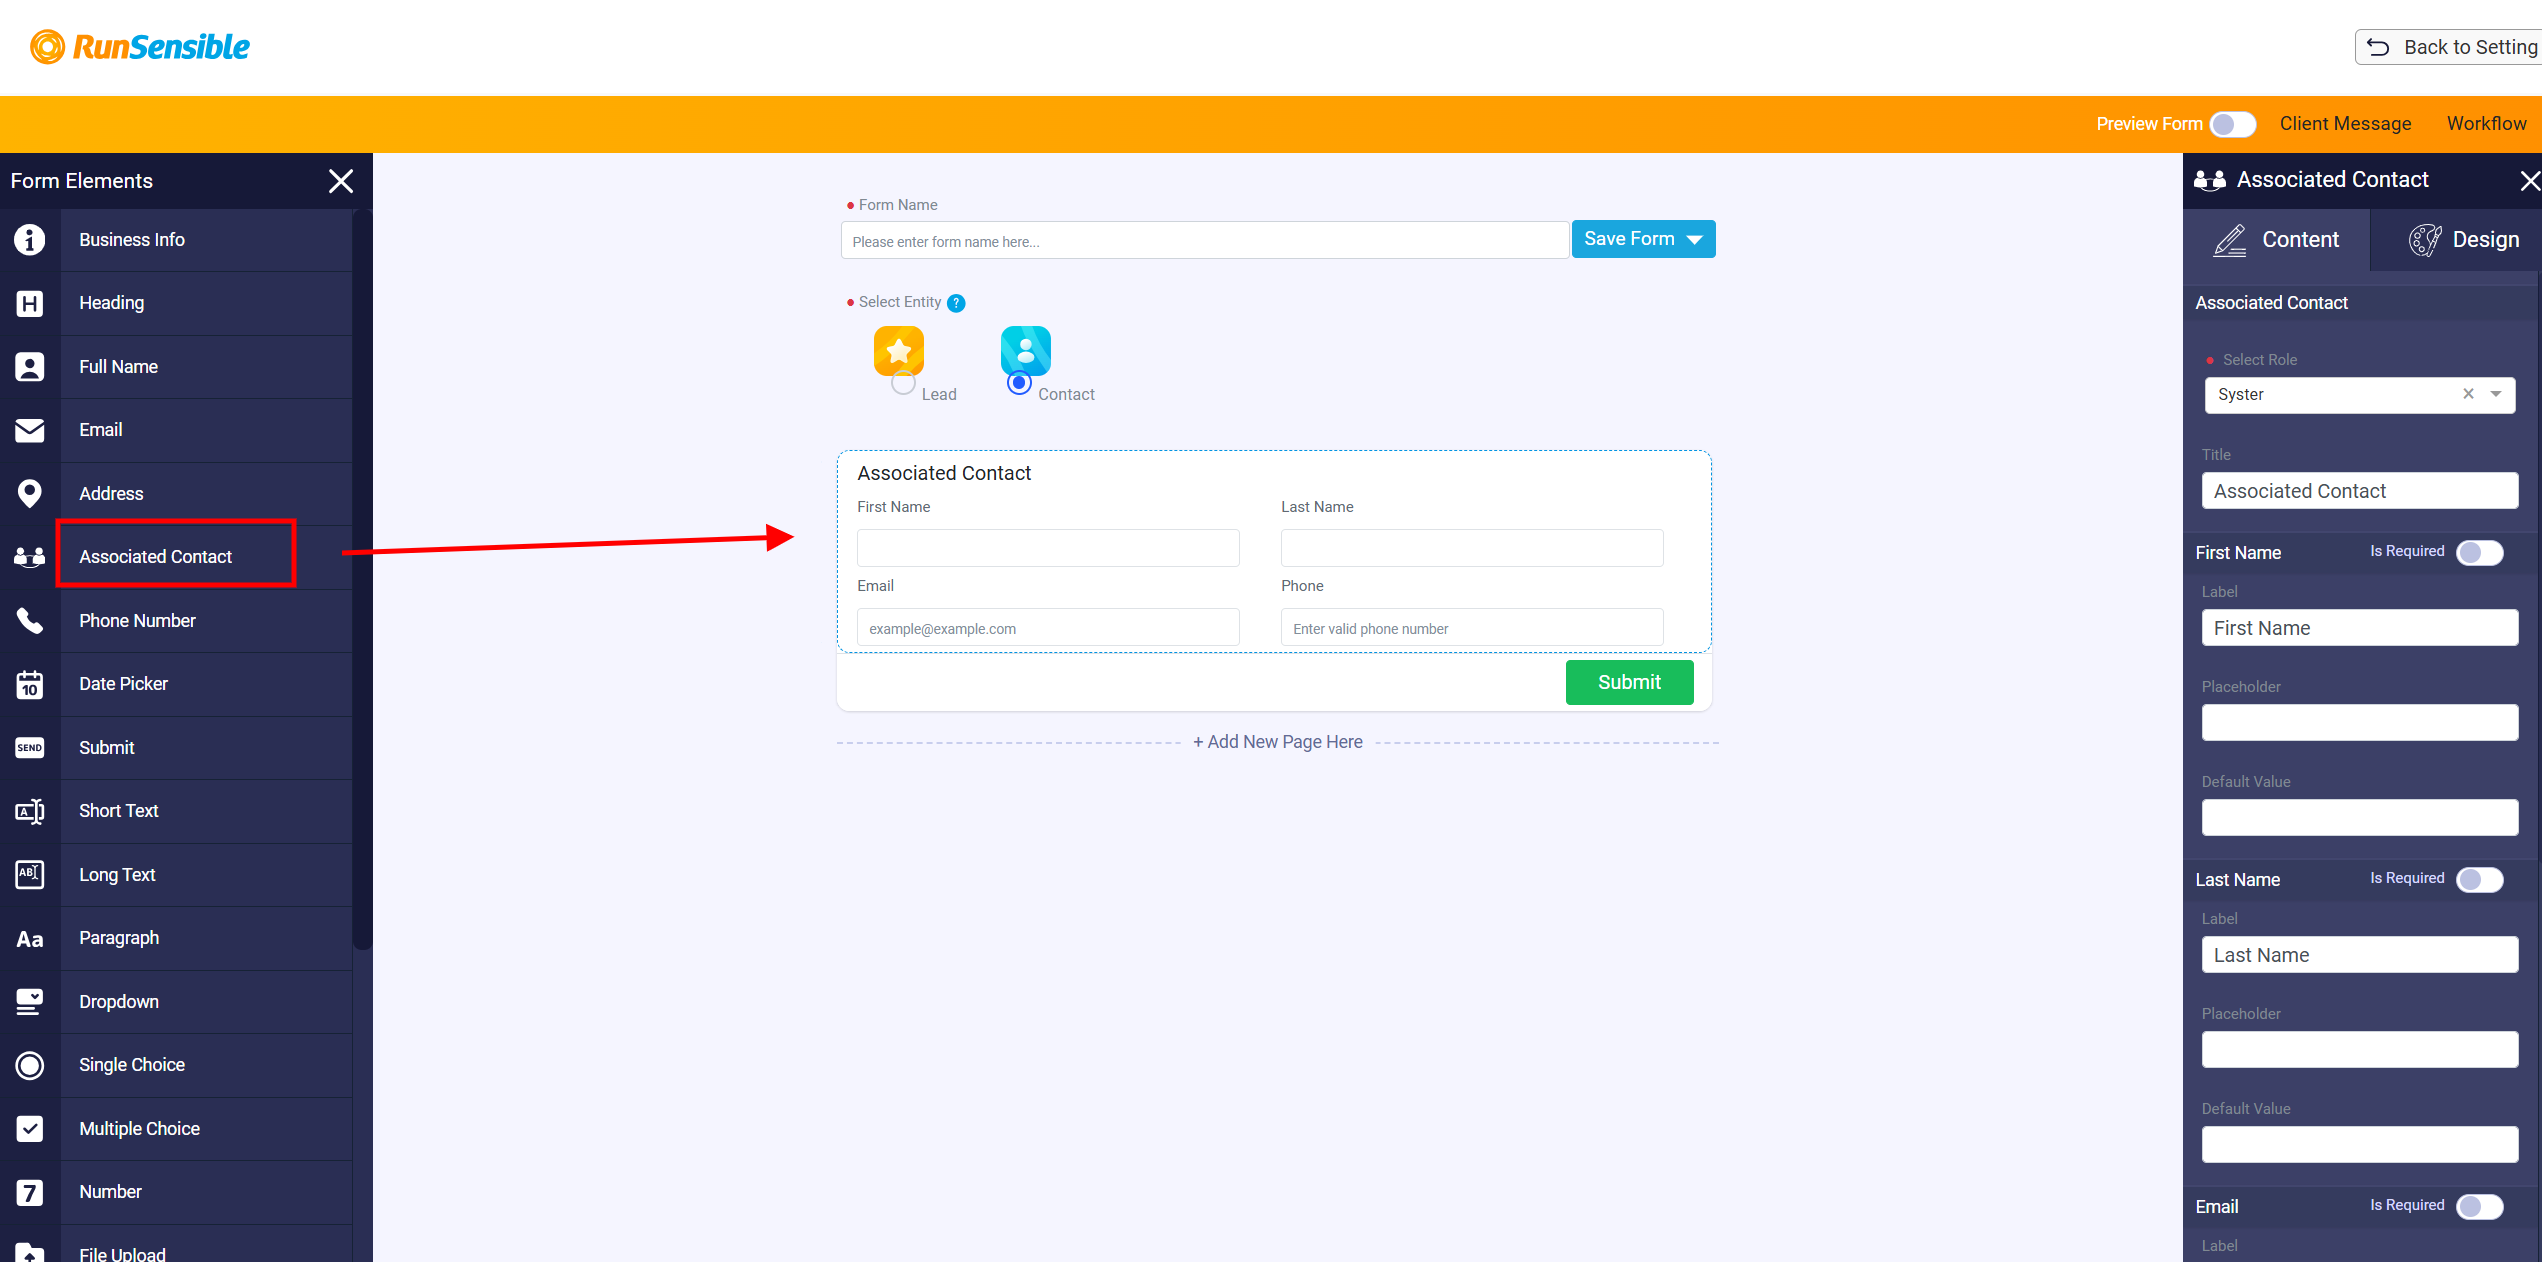Select the Heading element icon
This screenshot has height=1262, width=2542.
pyautogui.click(x=30, y=303)
